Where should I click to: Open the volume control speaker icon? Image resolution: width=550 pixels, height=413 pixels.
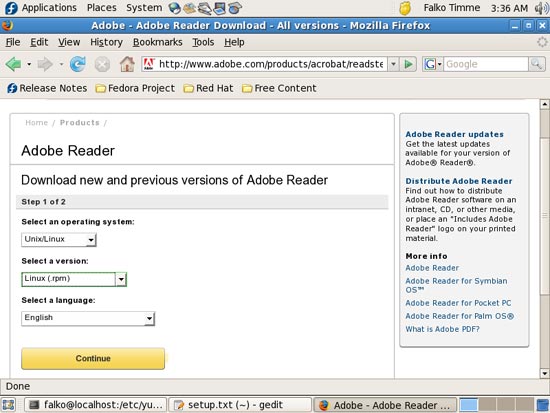click(542, 8)
